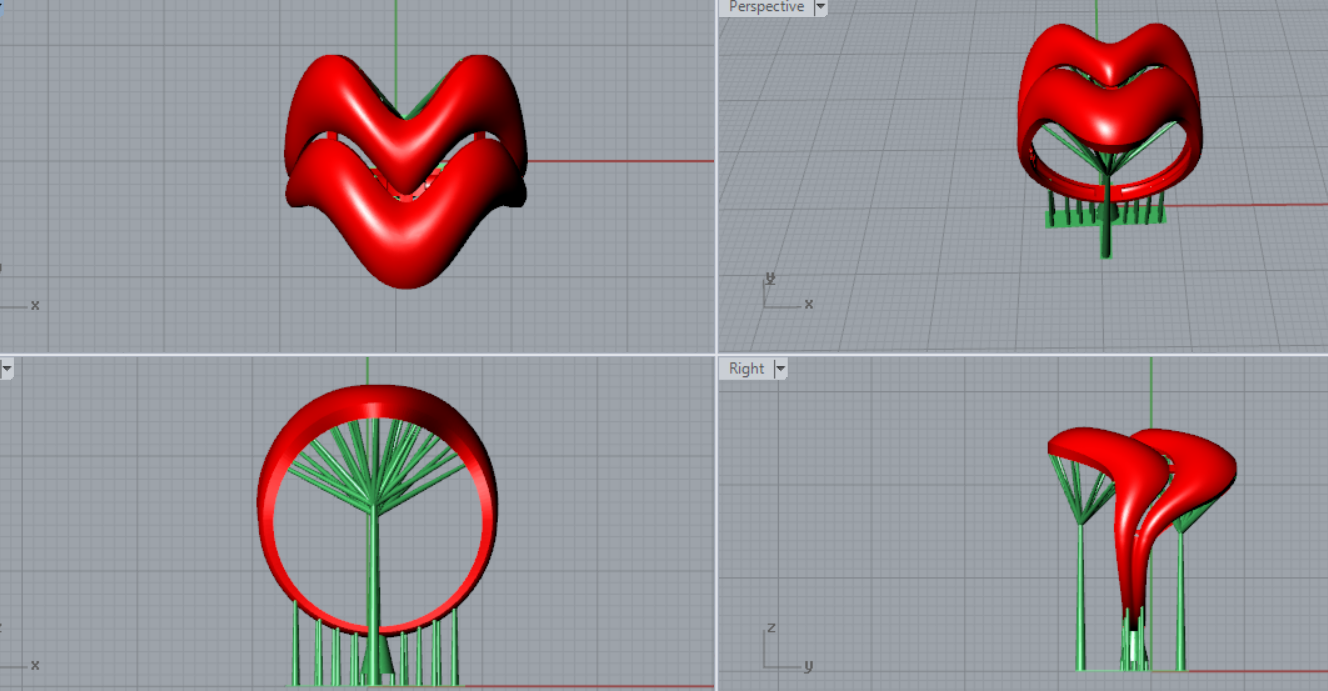Click the Right viewport title label
The width and height of the screenshot is (1328, 691).
746,369
